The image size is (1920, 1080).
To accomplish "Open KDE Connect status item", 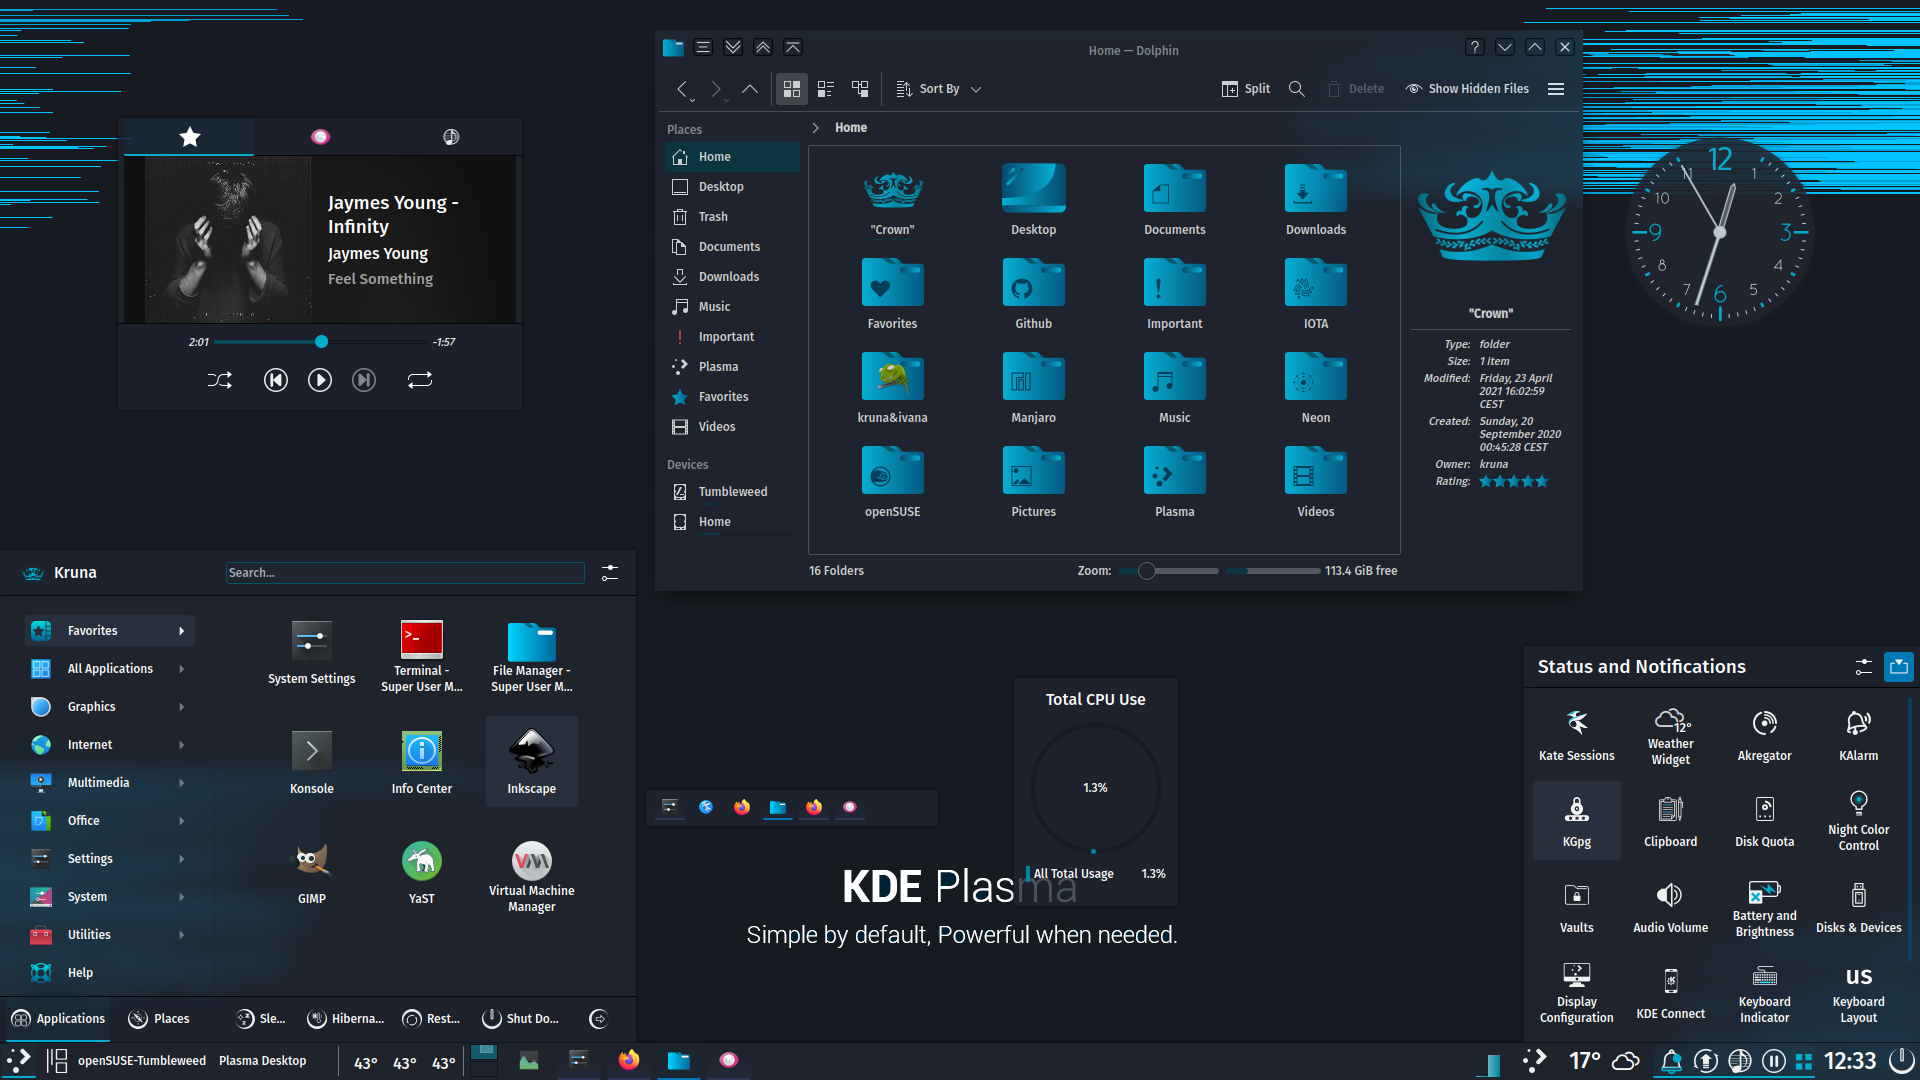I will tap(1670, 993).
